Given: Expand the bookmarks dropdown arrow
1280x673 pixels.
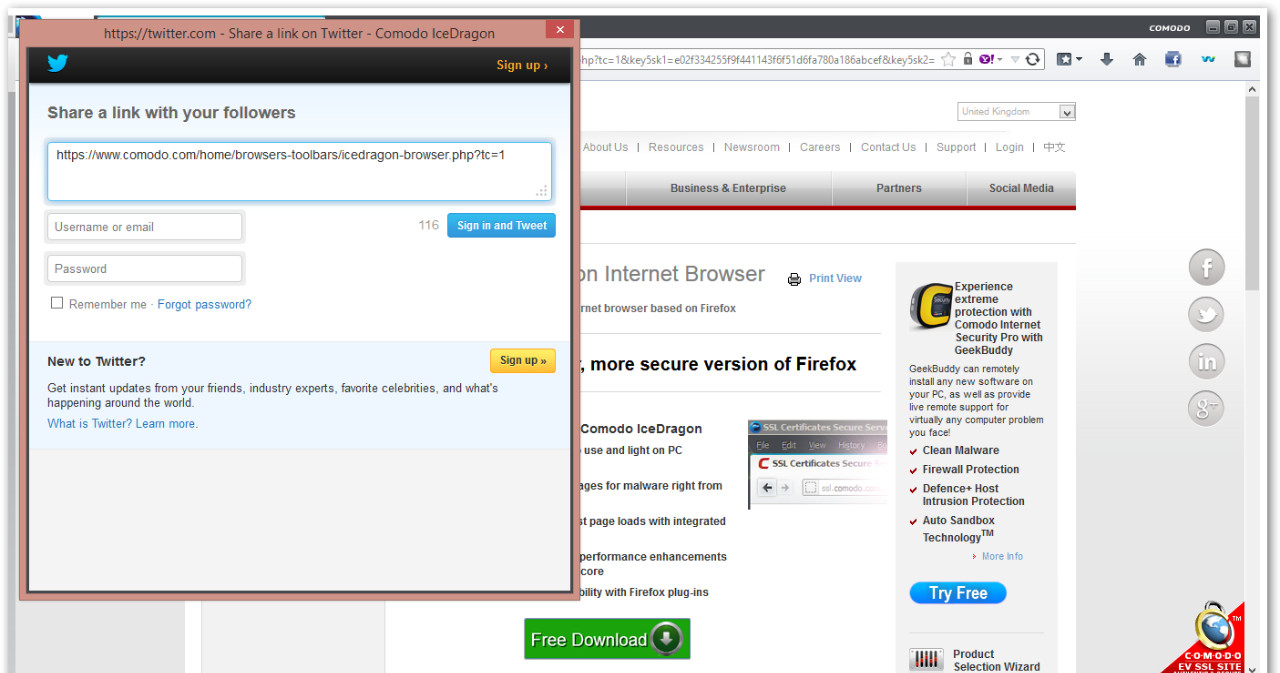Looking at the screenshot, I should tap(1078, 59).
